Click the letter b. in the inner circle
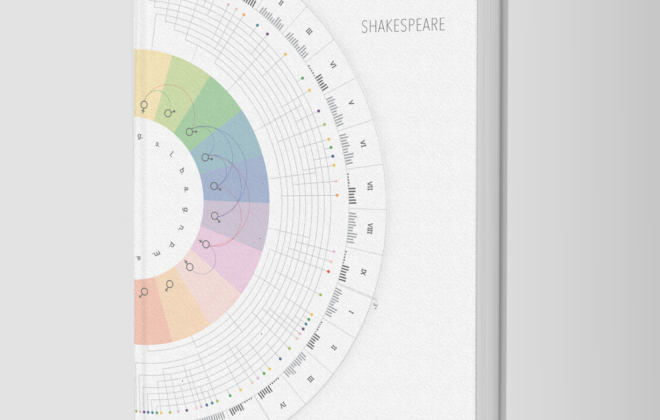This screenshot has height=420, width=660. [182, 170]
